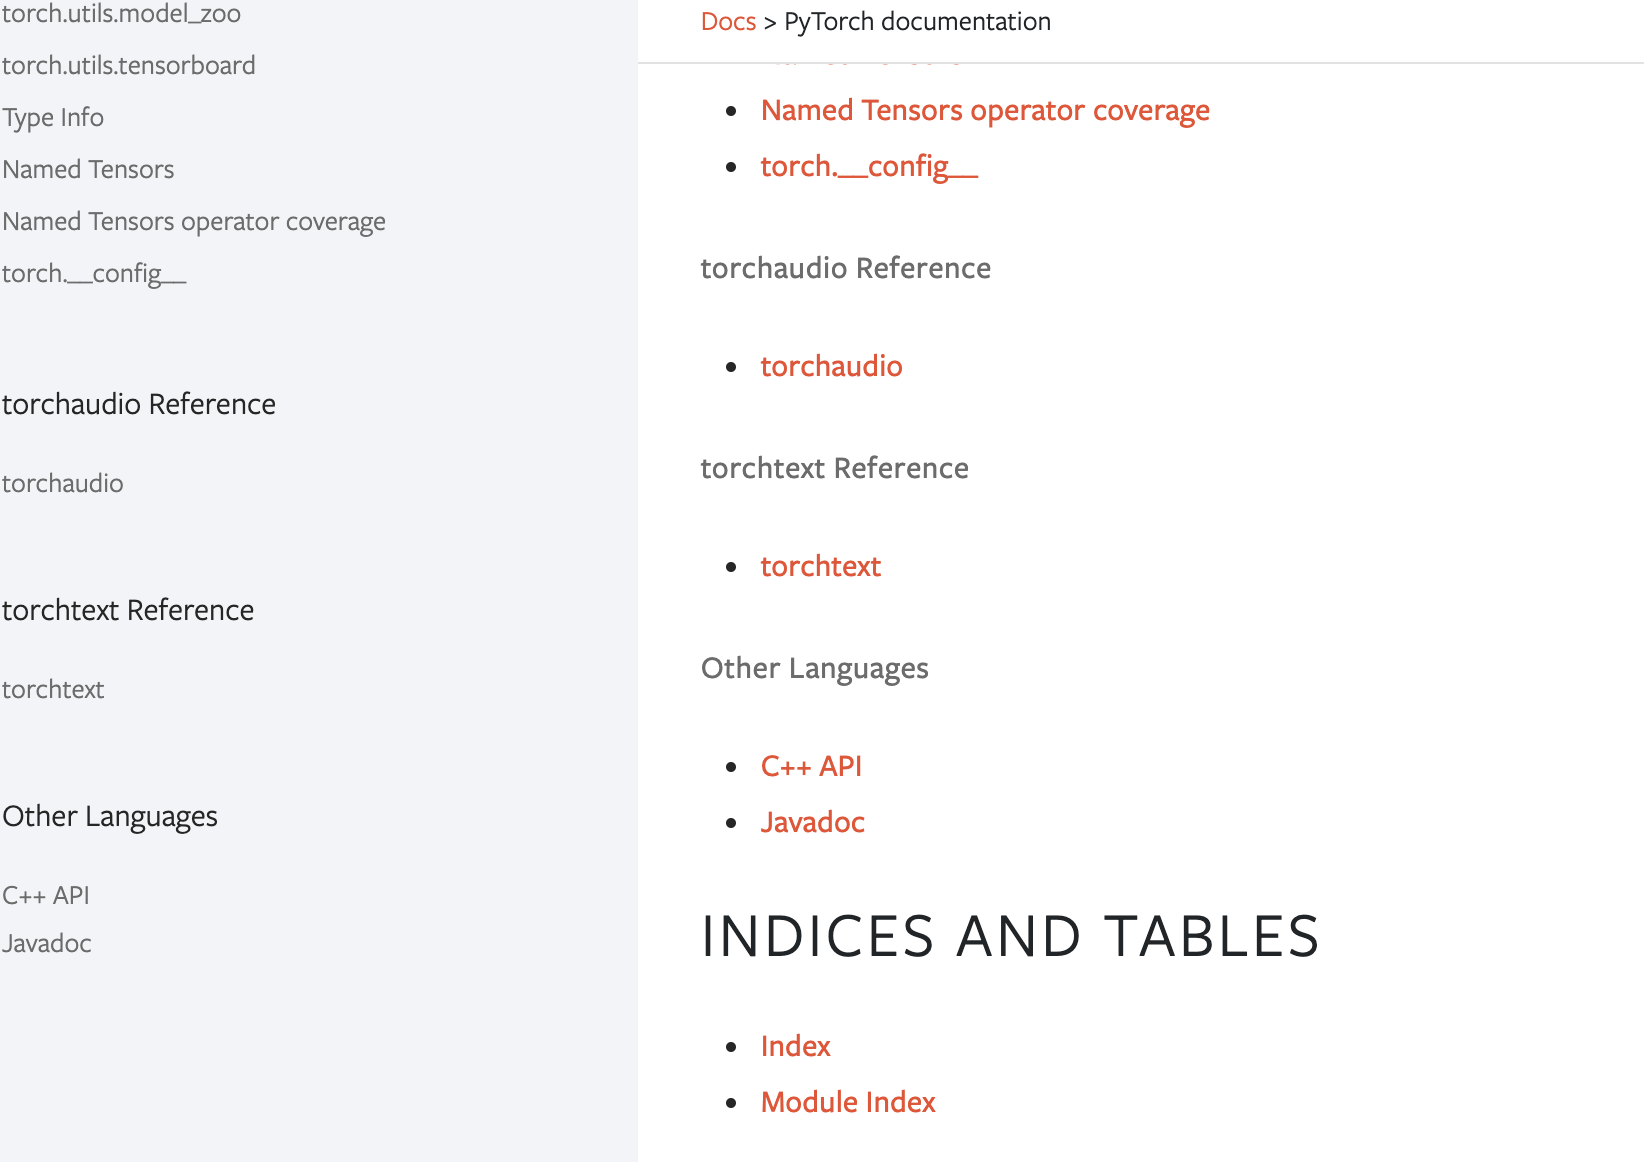Click the torchtext Reference heading in main content
Viewport: 1644px width, 1162px height.
pyautogui.click(x=835, y=468)
